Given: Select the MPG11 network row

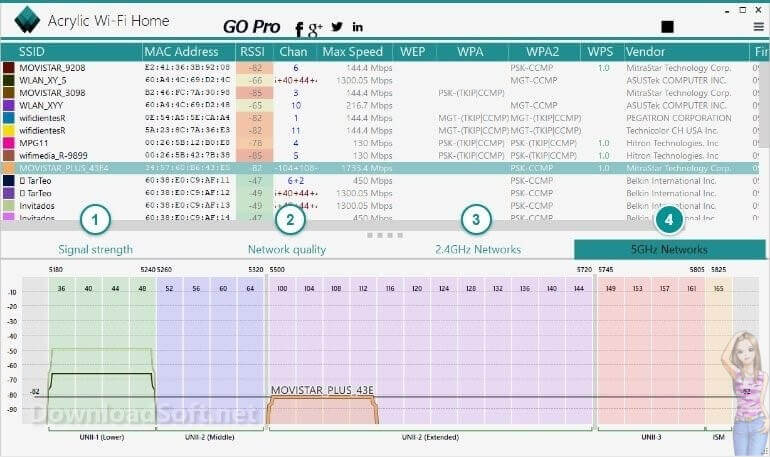Looking at the screenshot, I should coord(381,143).
